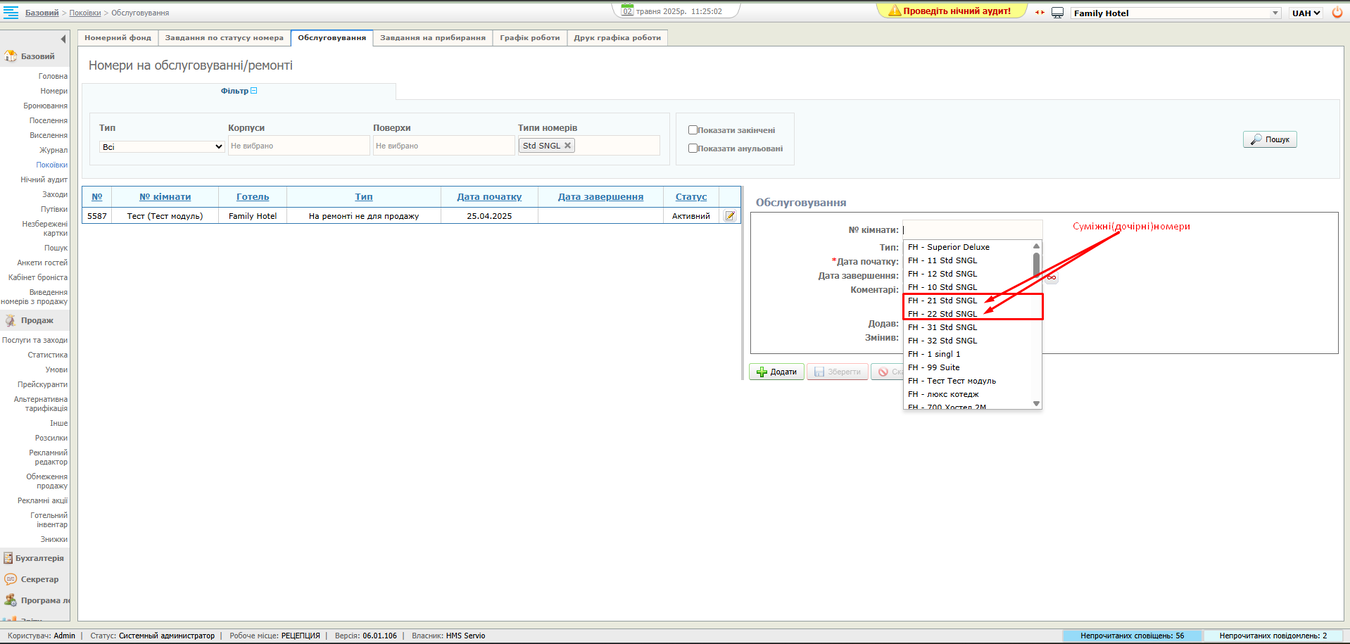Open the Тип filter dropdown
The image size is (1350, 644).
[162, 146]
